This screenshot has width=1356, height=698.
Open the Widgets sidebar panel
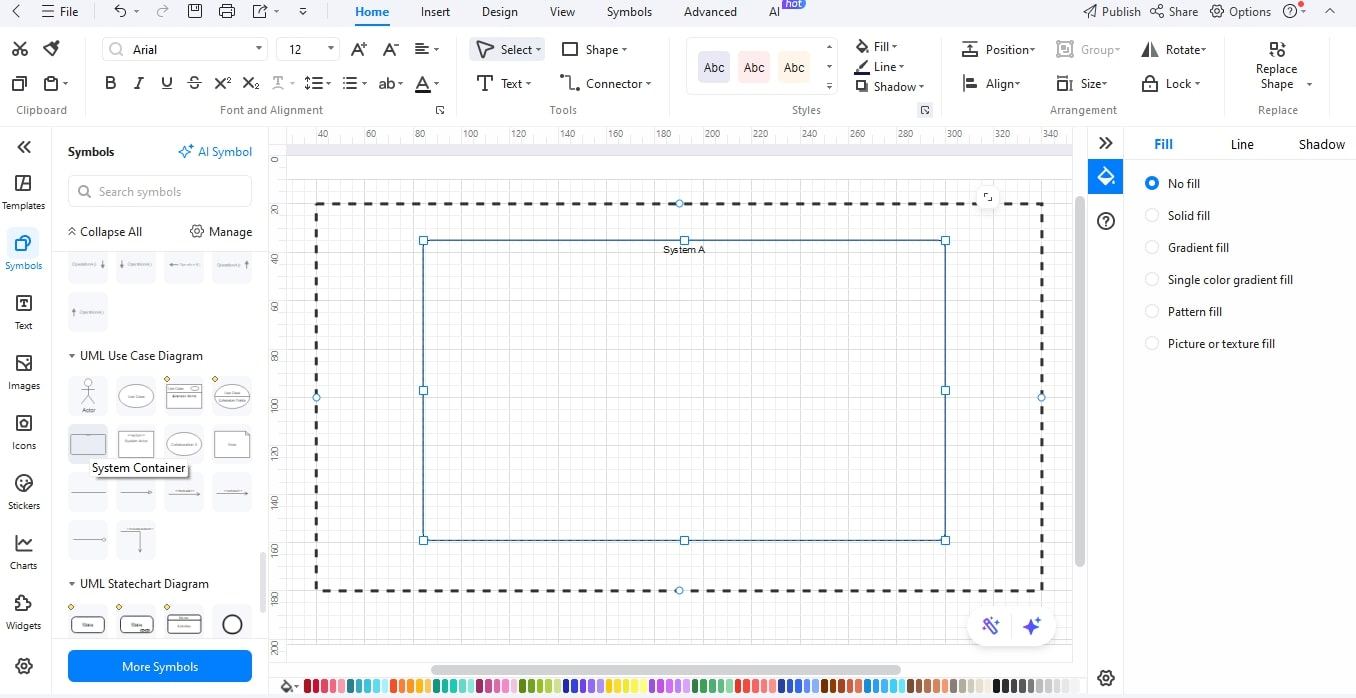(x=24, y=612)
